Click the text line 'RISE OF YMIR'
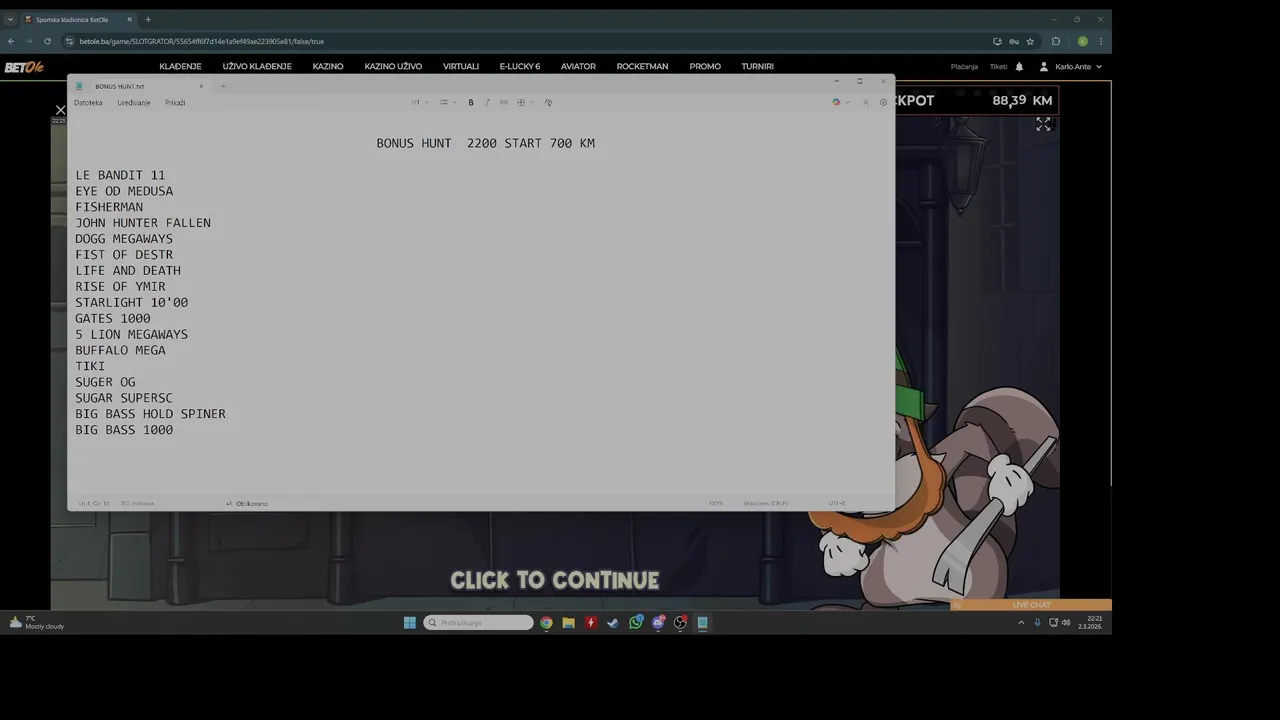This screenshot has height=720, width=1280. (120, 286)
